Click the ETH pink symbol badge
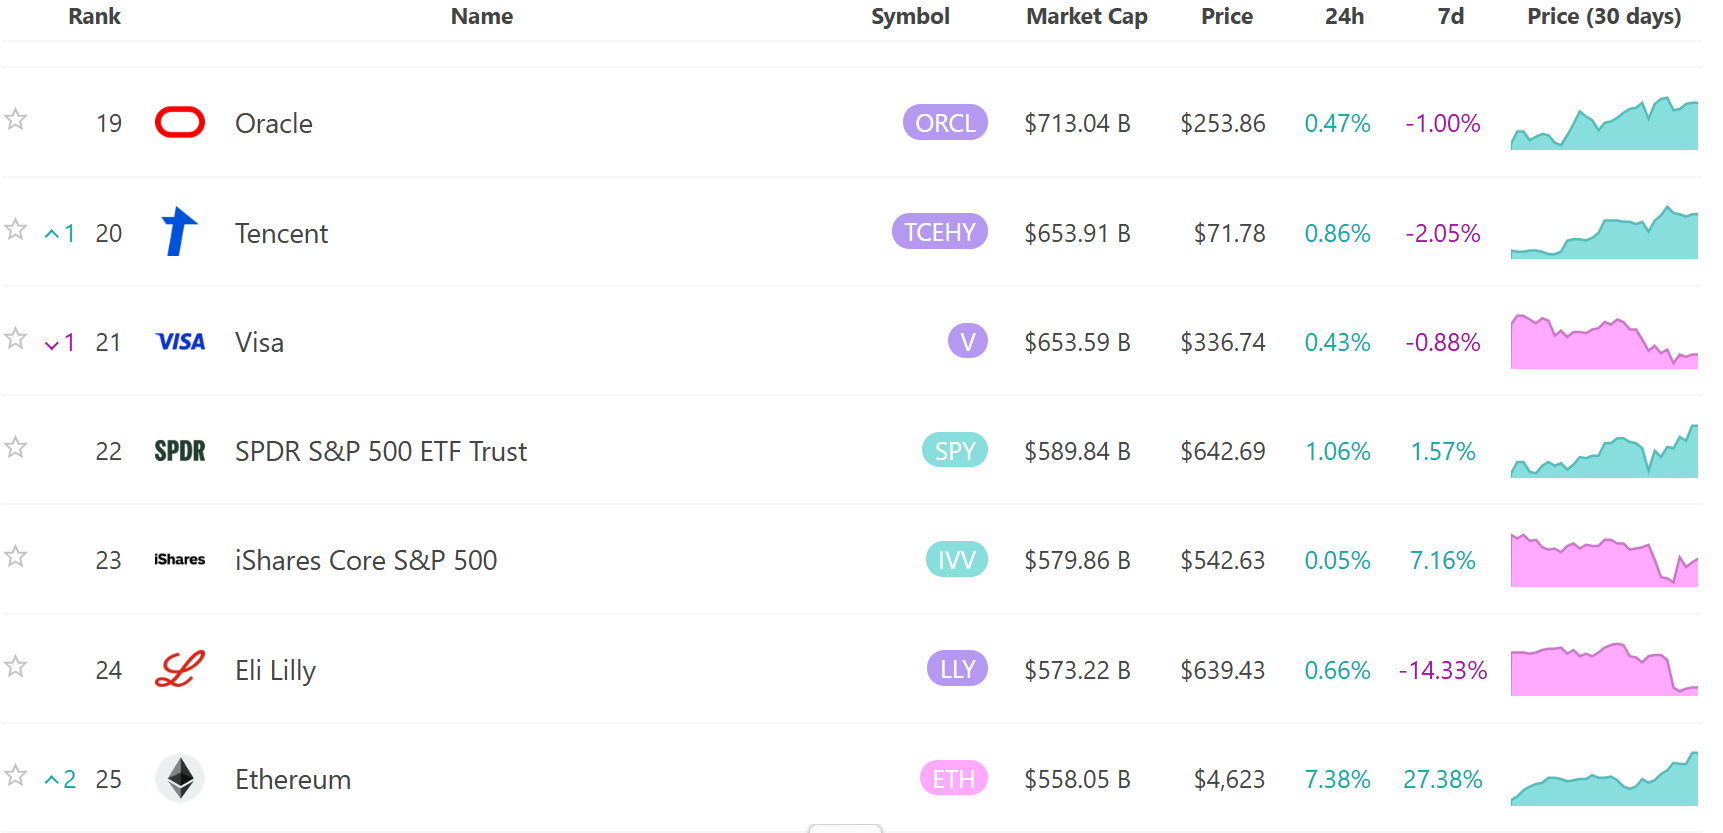This screenshot has width=1723, height=833. pos(953,779)
